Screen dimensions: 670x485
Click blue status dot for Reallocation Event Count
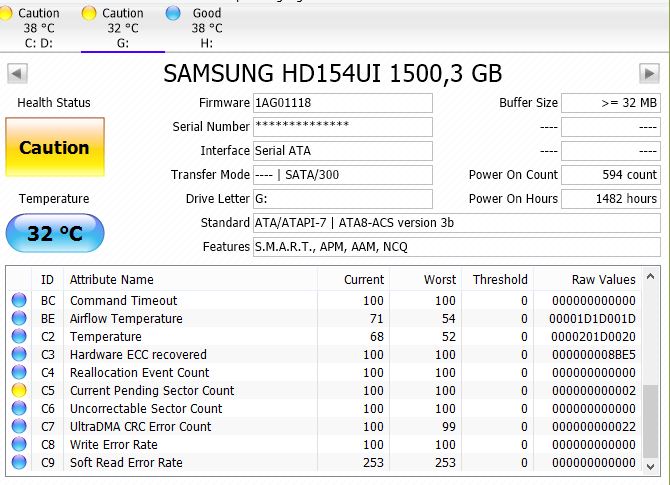coord(19,372)
